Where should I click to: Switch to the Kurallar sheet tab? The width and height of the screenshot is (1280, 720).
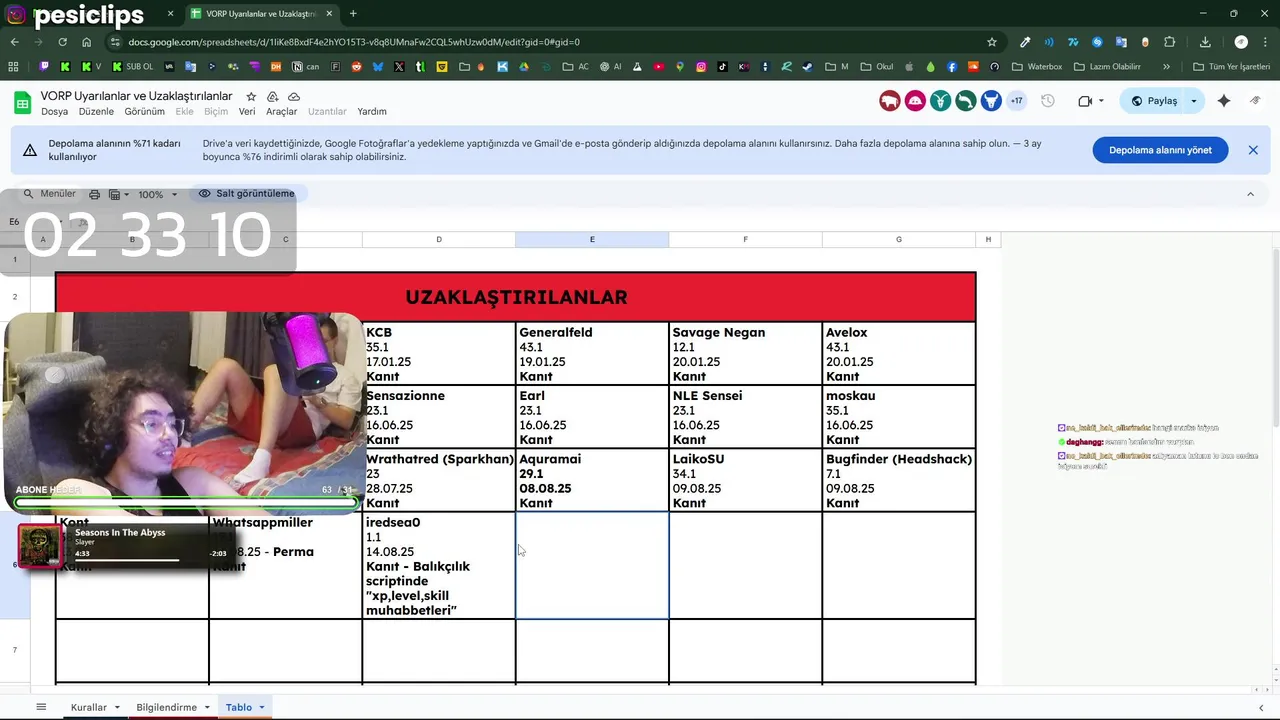point(89,707)
